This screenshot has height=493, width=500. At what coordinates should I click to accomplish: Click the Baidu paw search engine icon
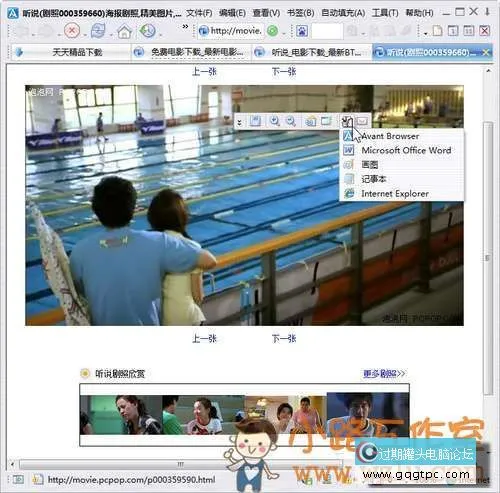tap(302, 31)
